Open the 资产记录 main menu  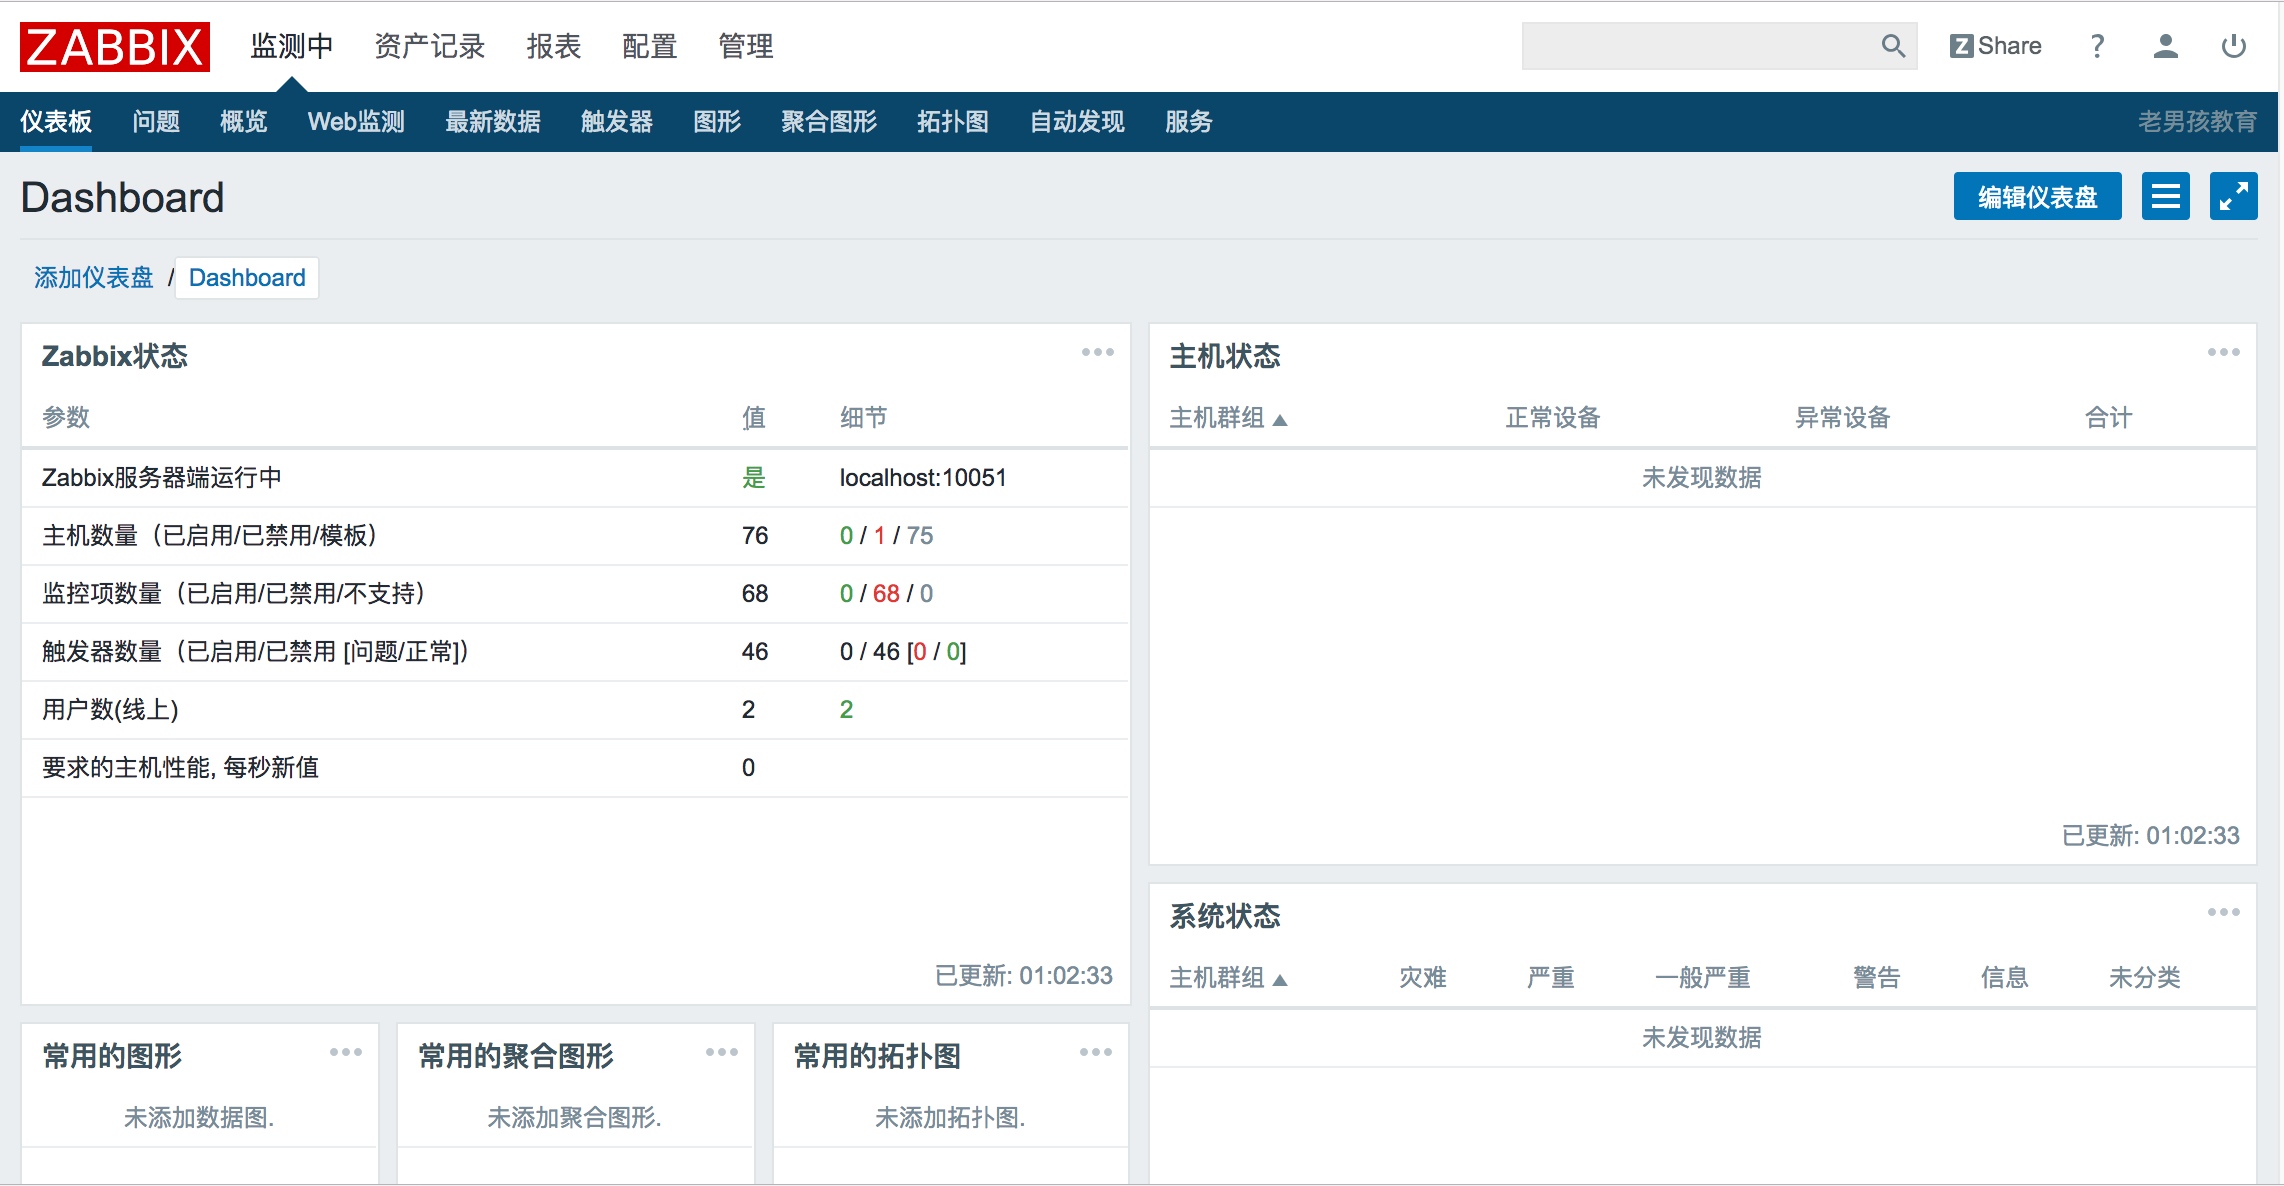tap(429, 46)
